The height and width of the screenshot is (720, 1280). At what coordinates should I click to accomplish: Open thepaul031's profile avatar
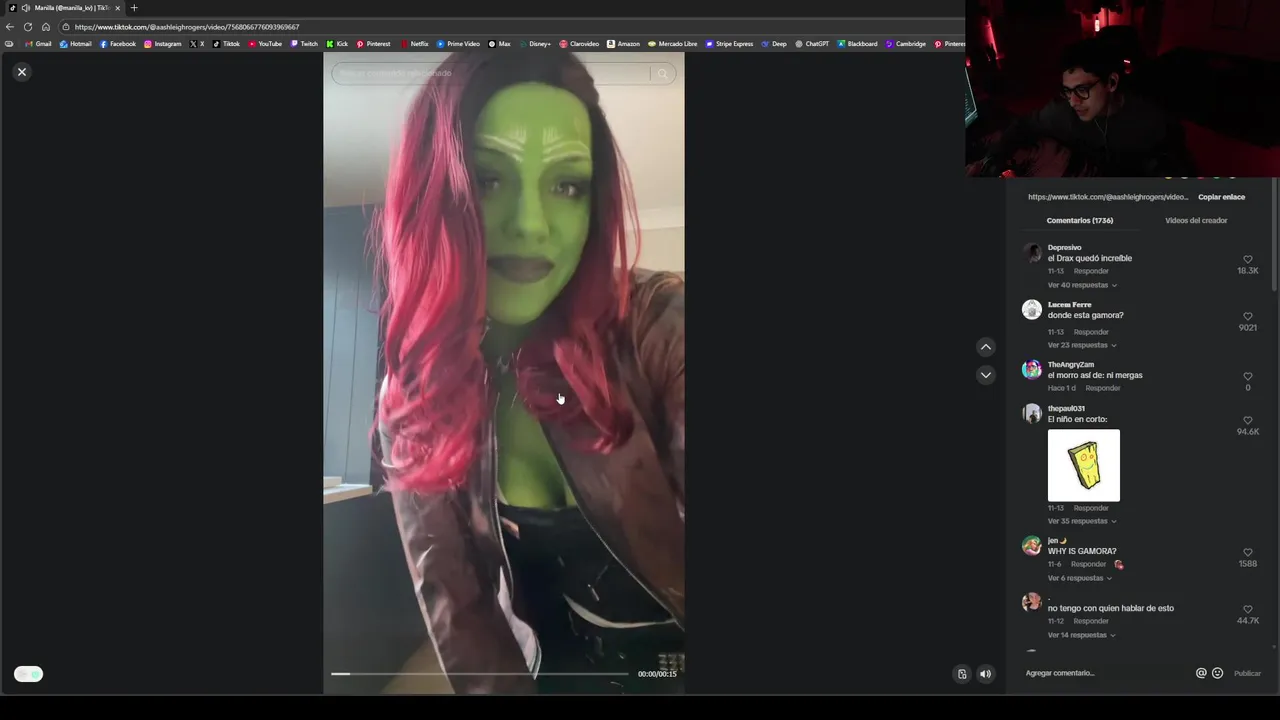pyautogui.click(x=1032, y=414)
